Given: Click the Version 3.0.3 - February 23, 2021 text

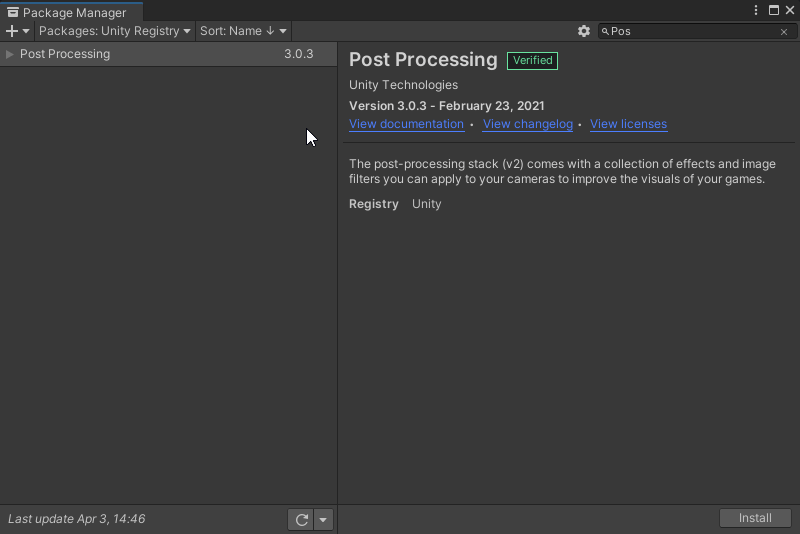Looking at the screenshot, I should tap(446, 106).
